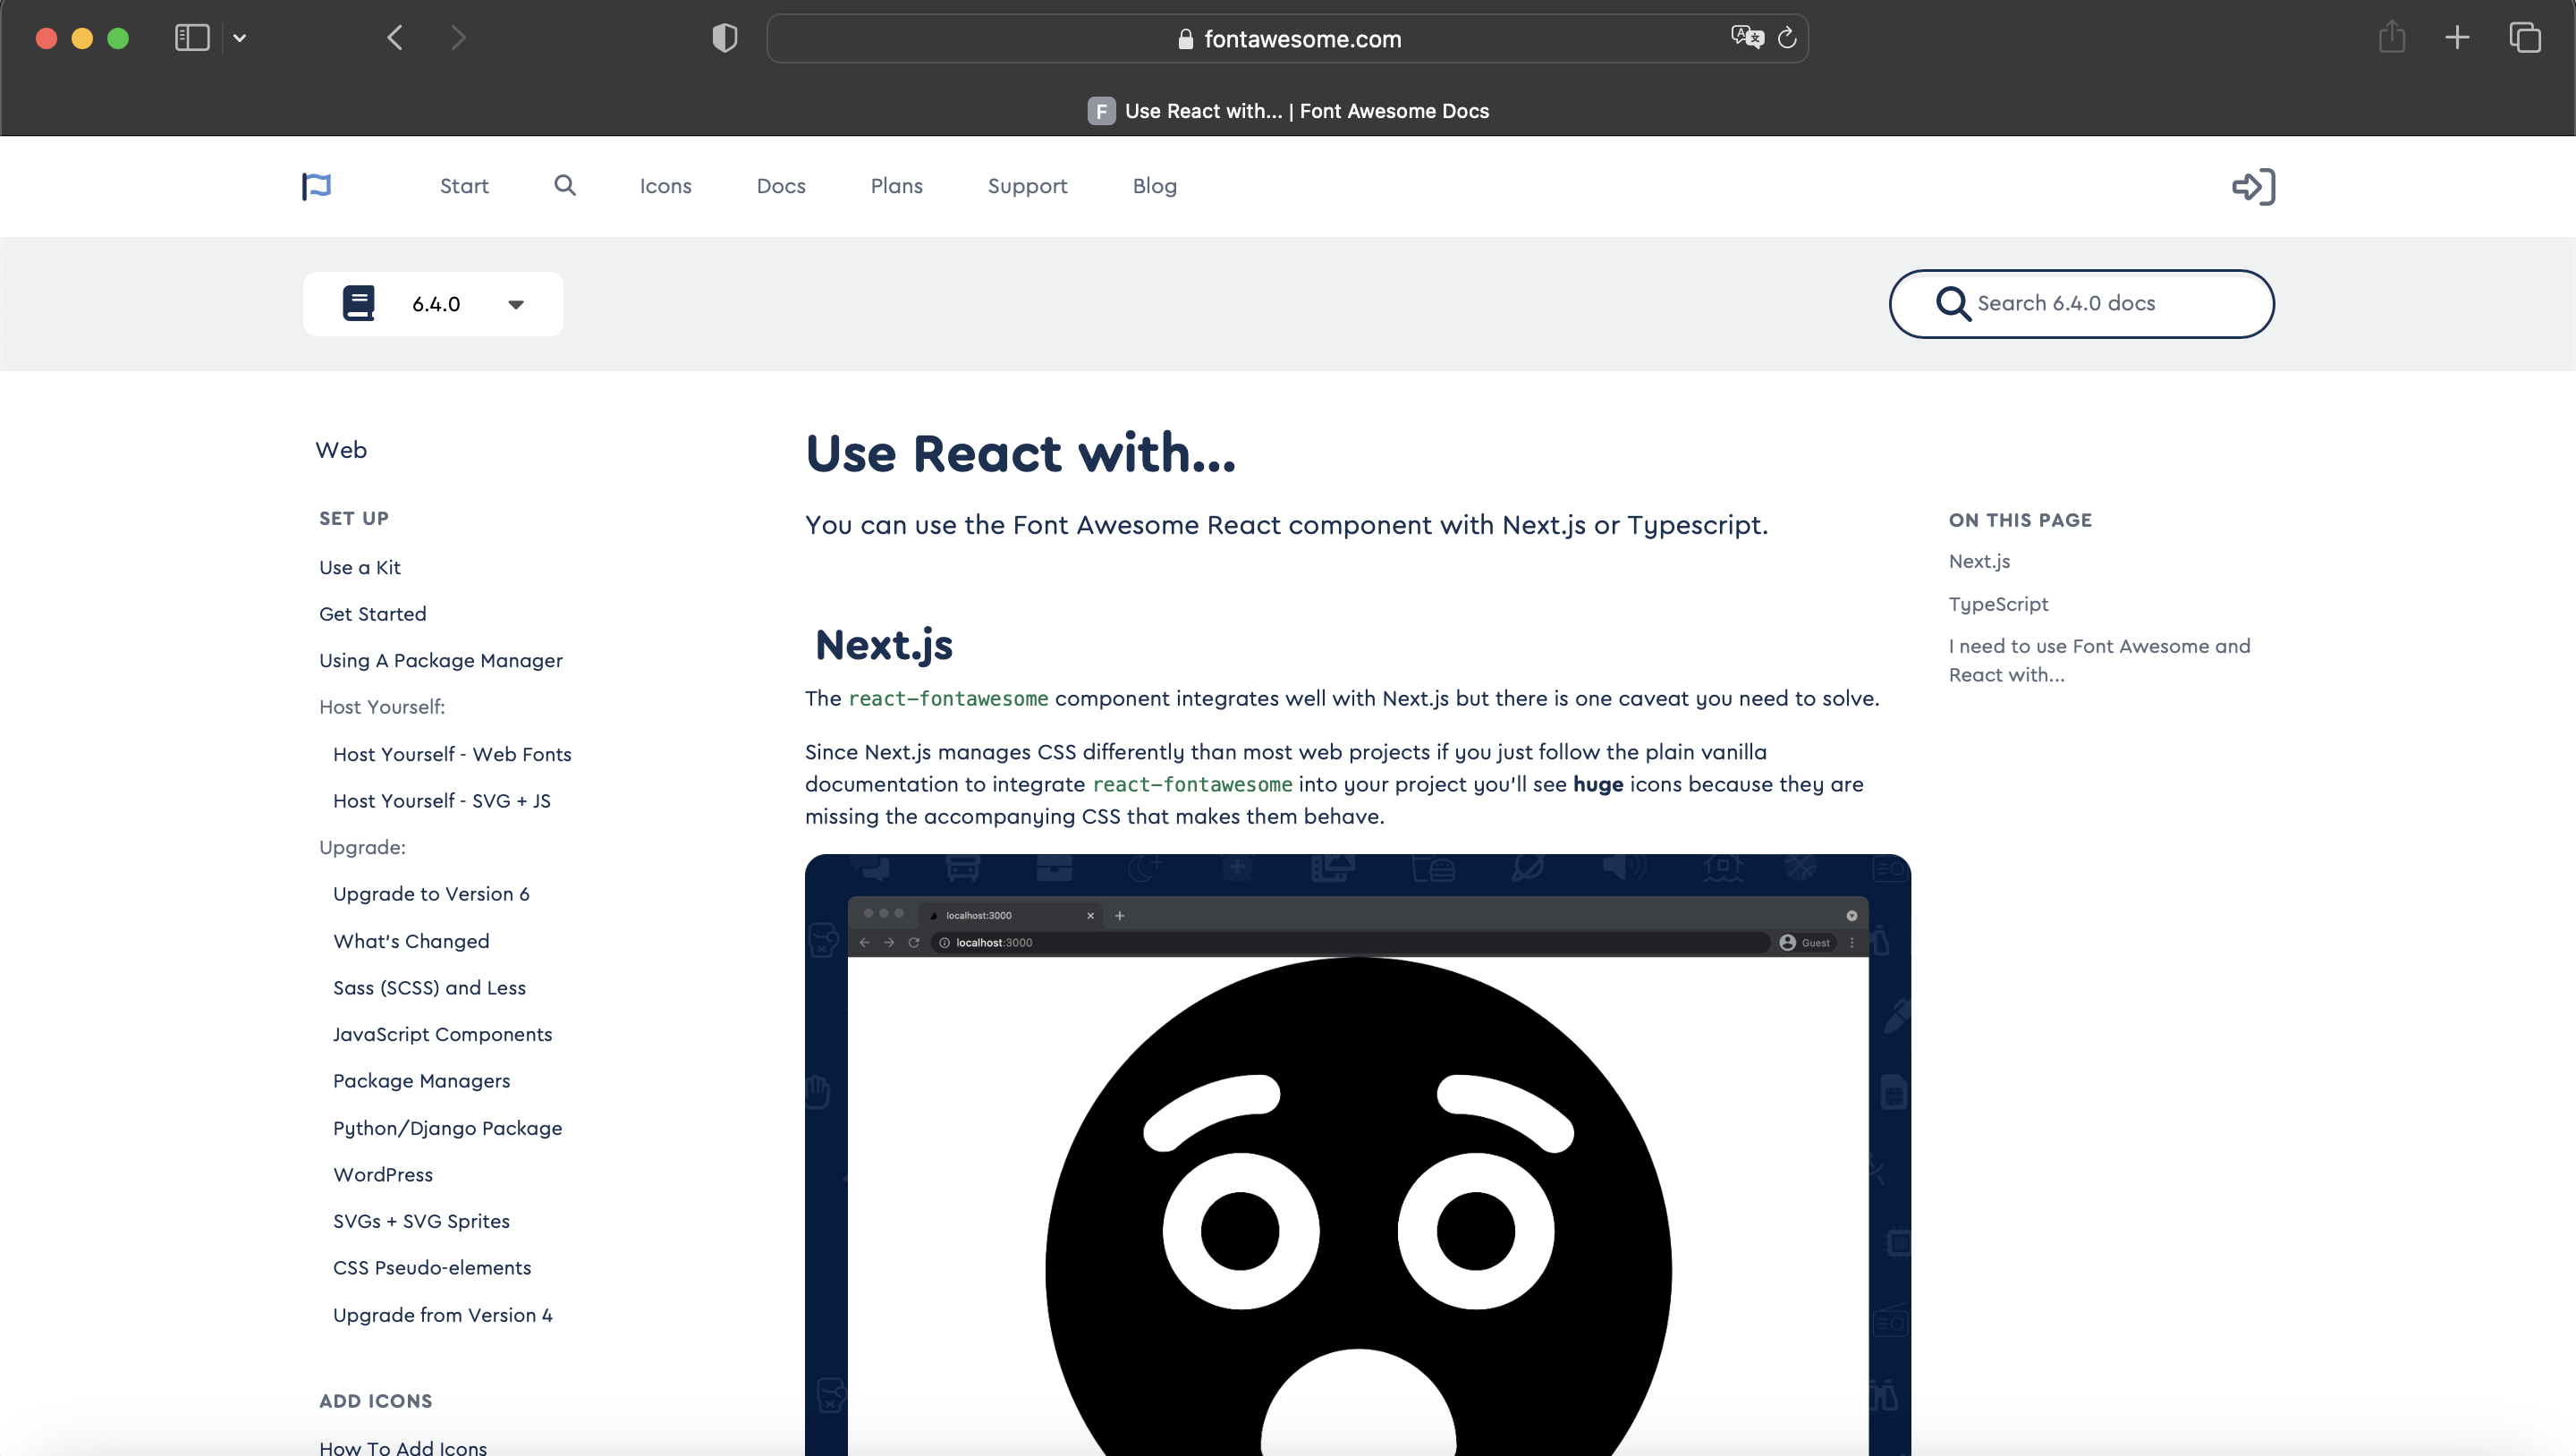Open the privacy report shield icon

(725, 38)
